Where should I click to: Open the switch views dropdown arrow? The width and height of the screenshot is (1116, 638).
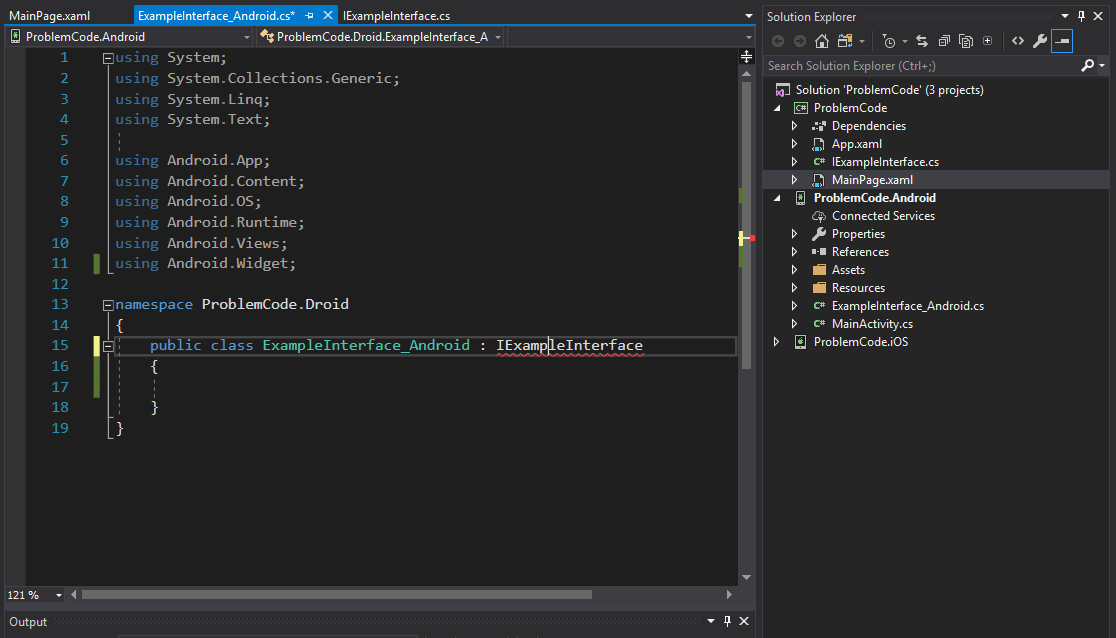pos(861,41)
